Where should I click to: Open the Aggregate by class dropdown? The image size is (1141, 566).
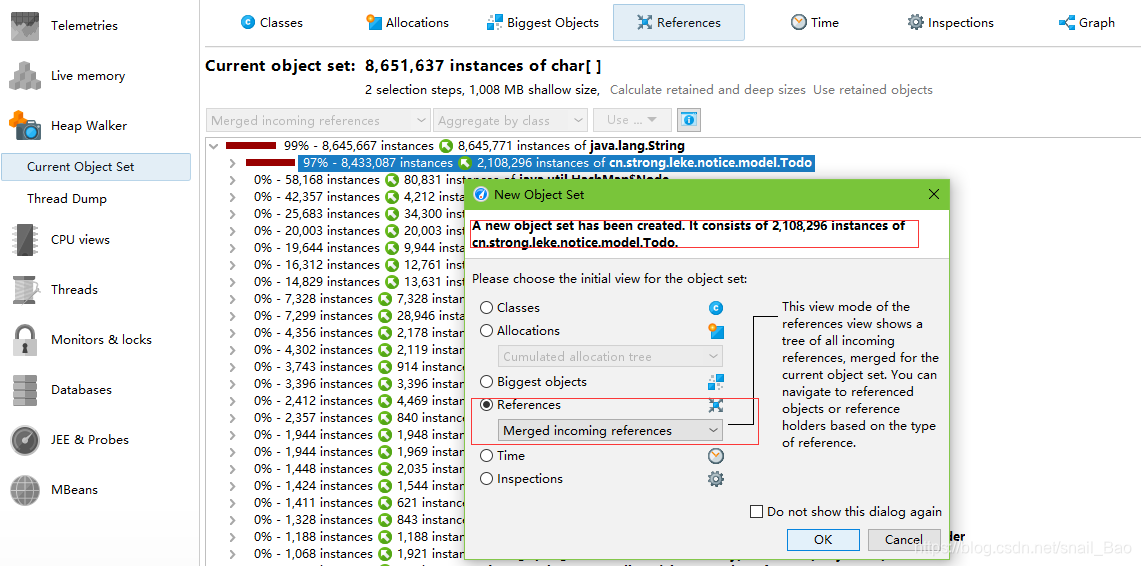coord(510,120)
